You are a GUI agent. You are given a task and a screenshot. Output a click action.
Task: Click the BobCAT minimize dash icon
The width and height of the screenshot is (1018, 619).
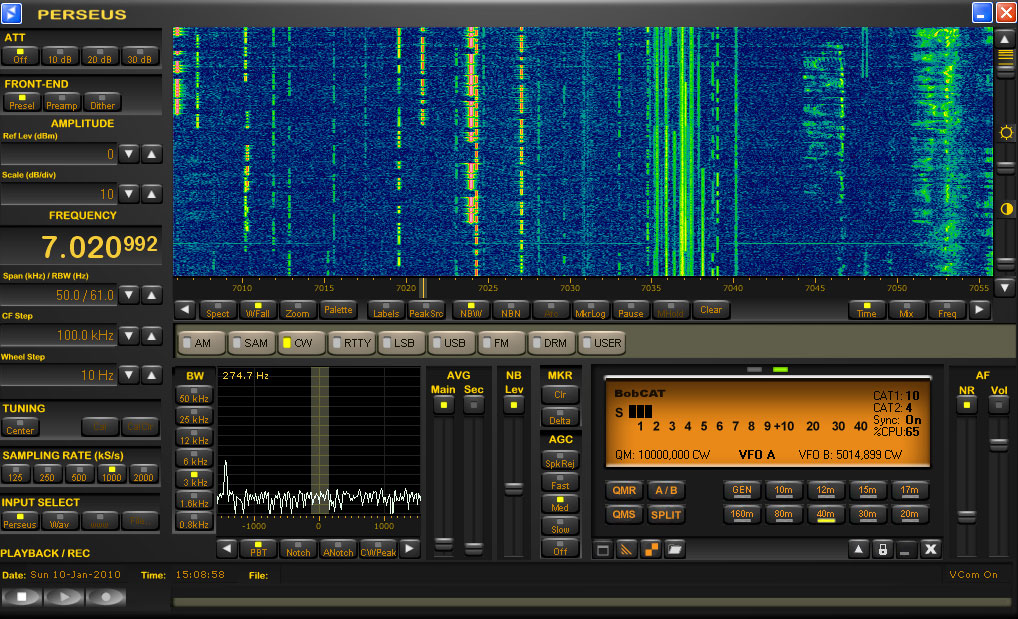tap(905, 550)
